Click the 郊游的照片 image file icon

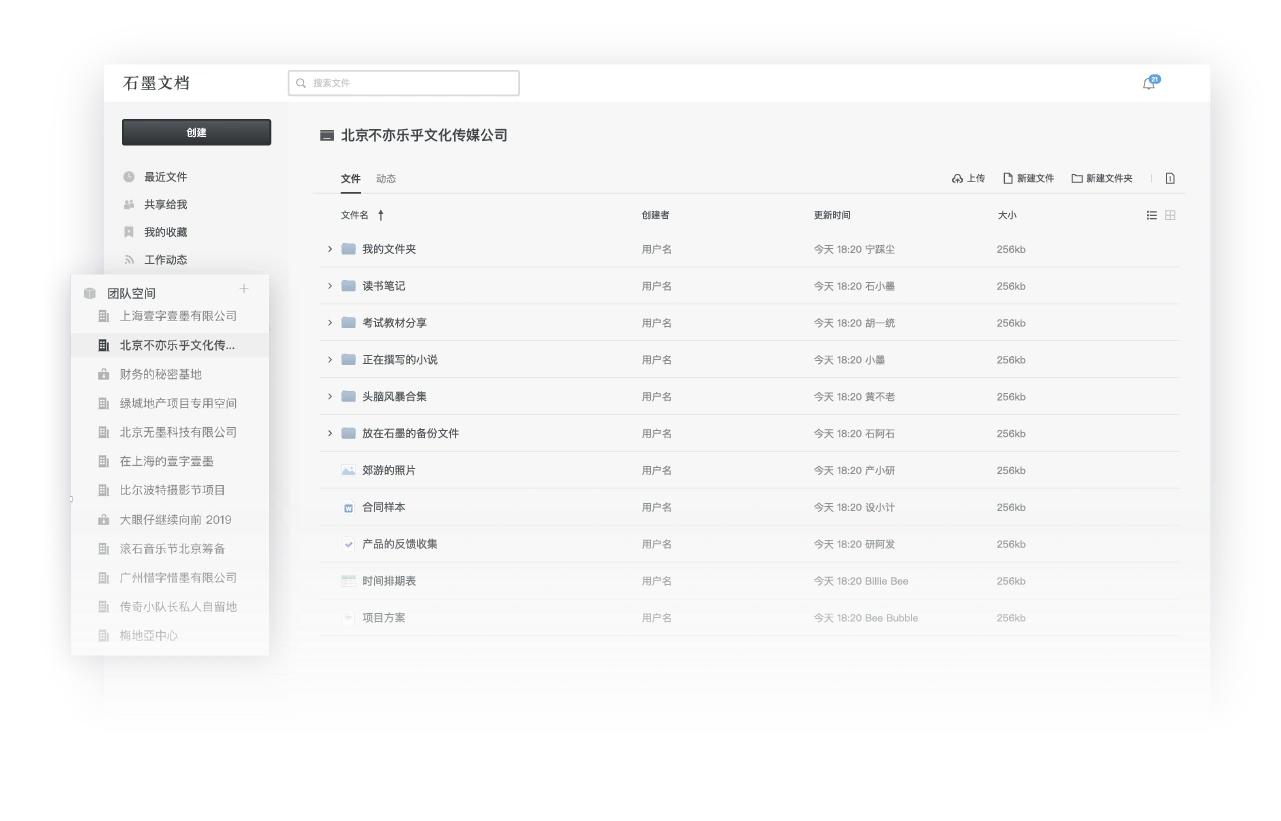coord(348,471)
